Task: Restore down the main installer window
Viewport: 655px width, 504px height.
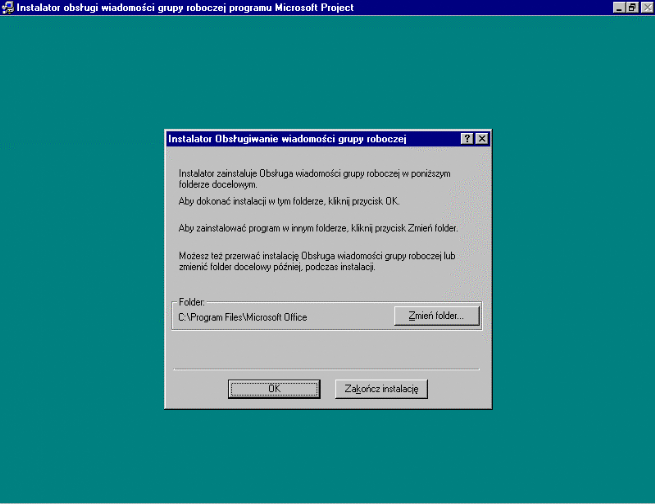Action: click(x=632, y=7)
